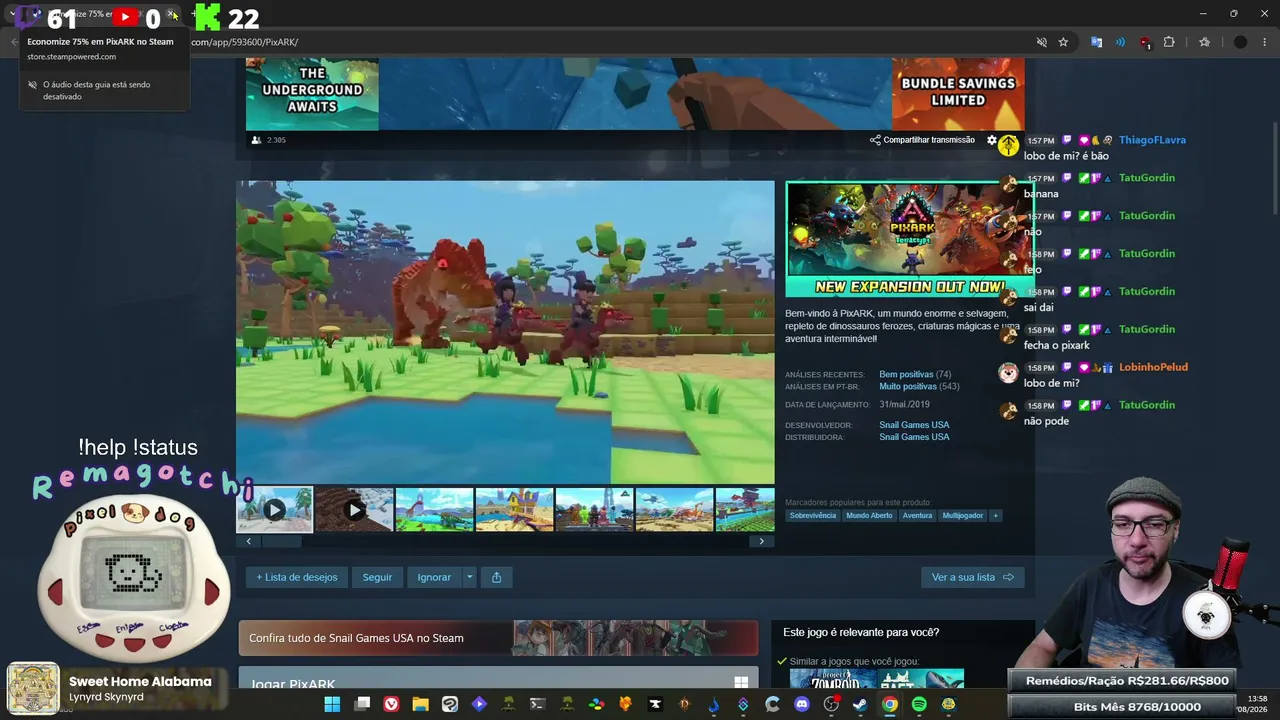Select the third screenshot thumbnail with dinosaur
The height and width of the screenshot is (720, 1280).
click(434, 510)
